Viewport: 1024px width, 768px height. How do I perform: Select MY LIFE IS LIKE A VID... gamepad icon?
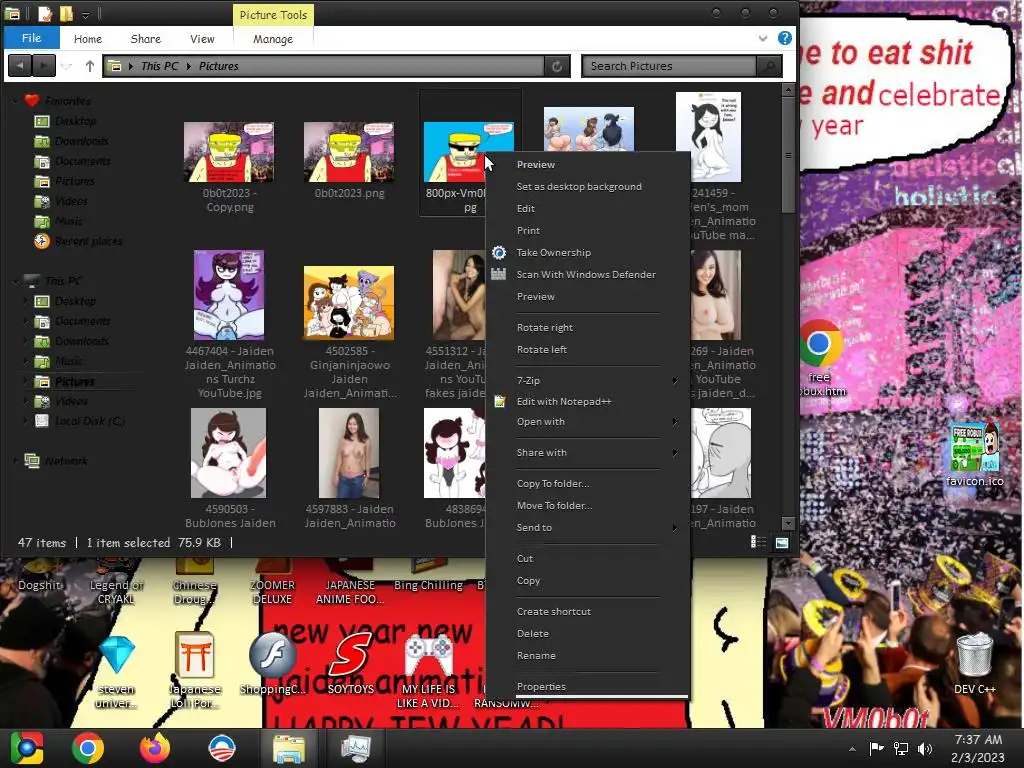pos(428,669)
